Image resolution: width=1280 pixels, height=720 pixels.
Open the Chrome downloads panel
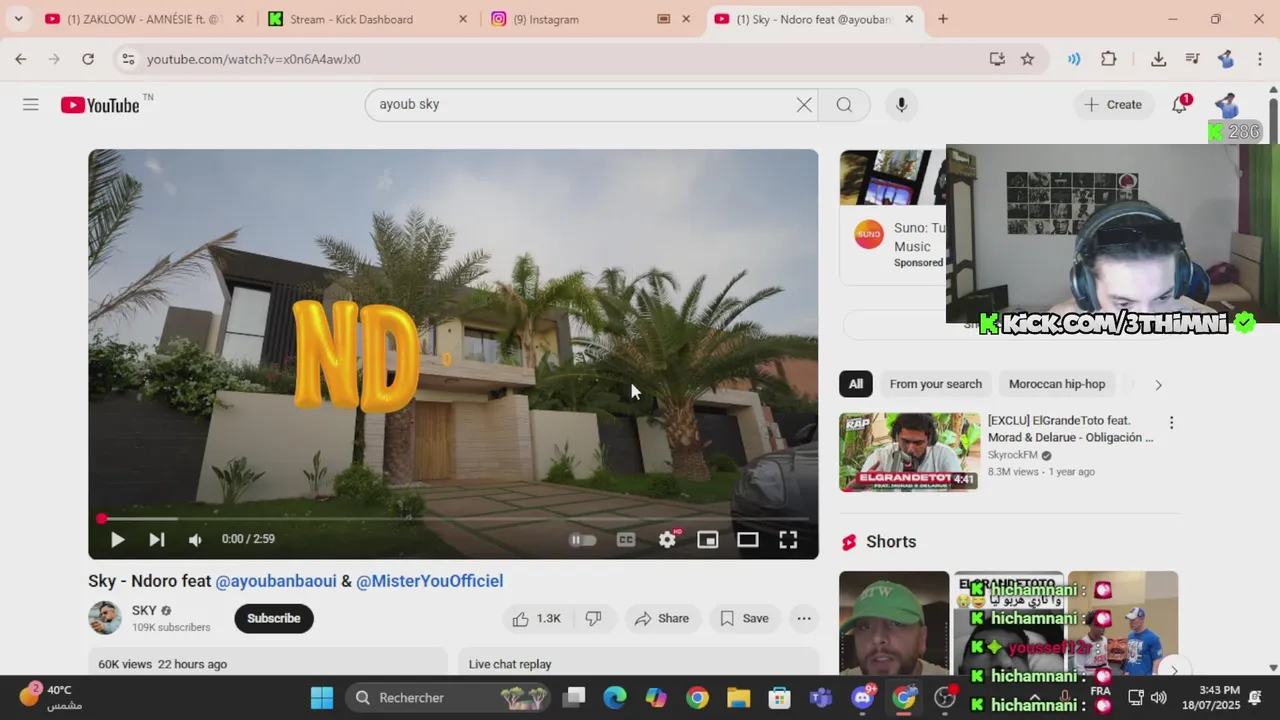pos(1158,59)
